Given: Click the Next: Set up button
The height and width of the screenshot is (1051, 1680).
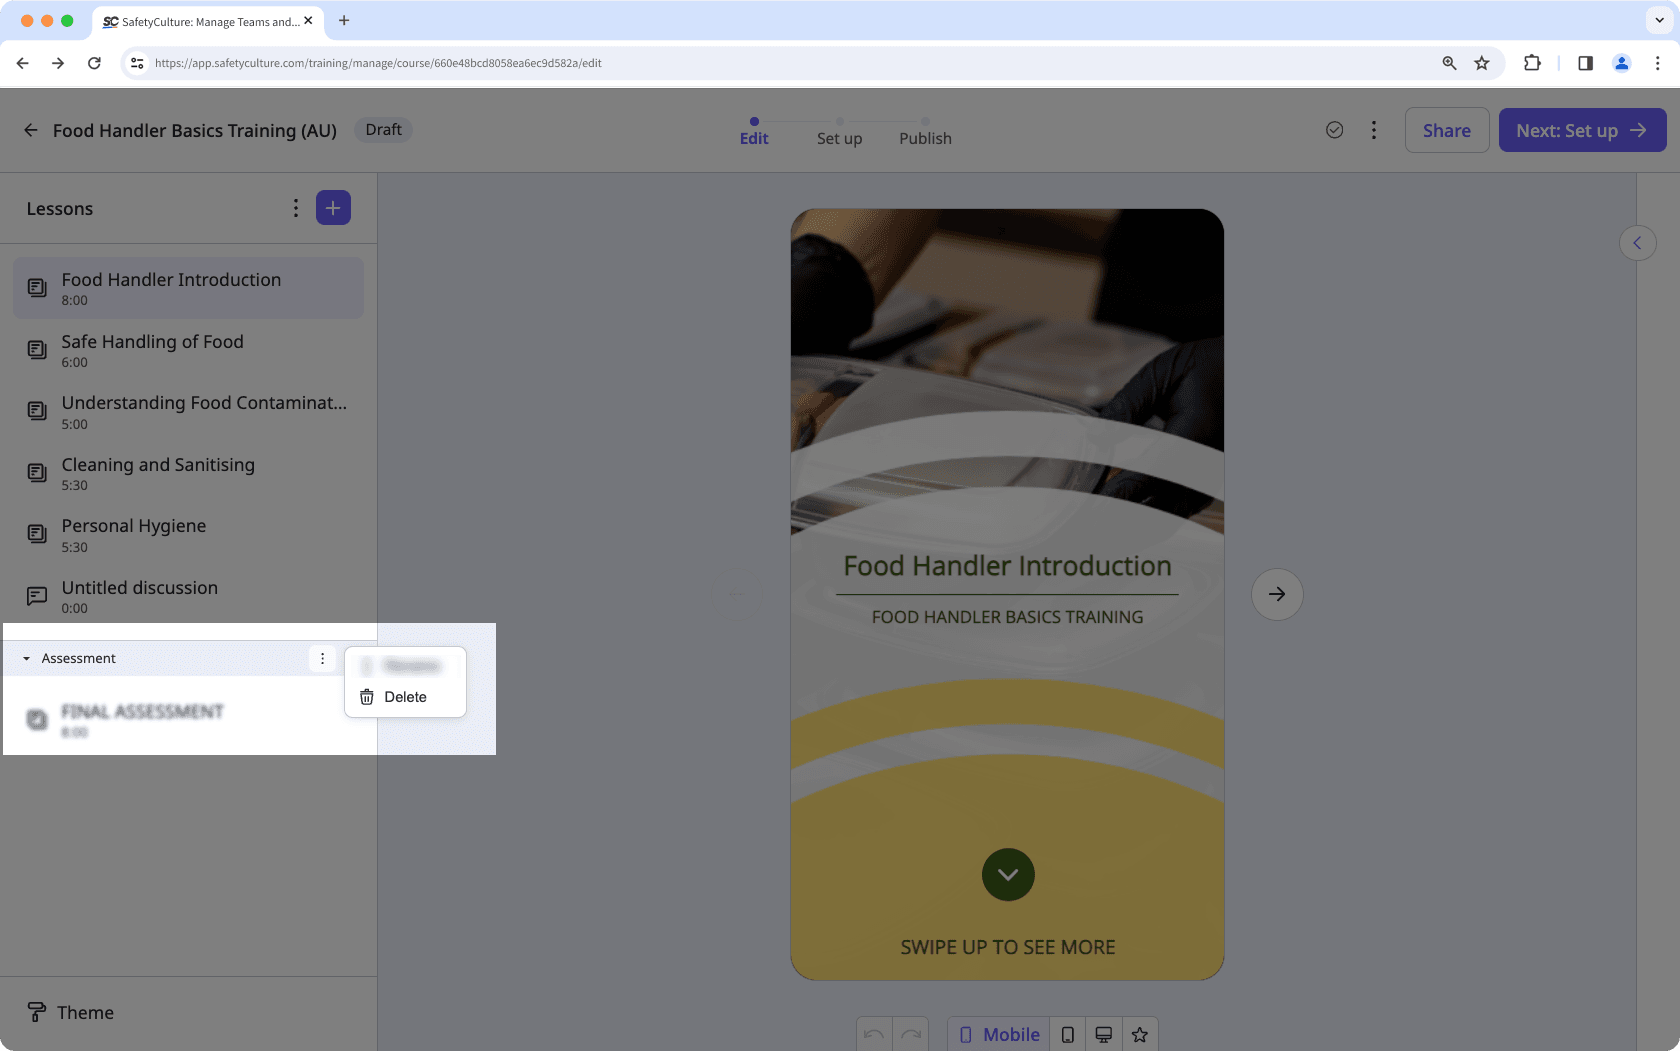Looking at the screenshot, I should click(1582, 130).
